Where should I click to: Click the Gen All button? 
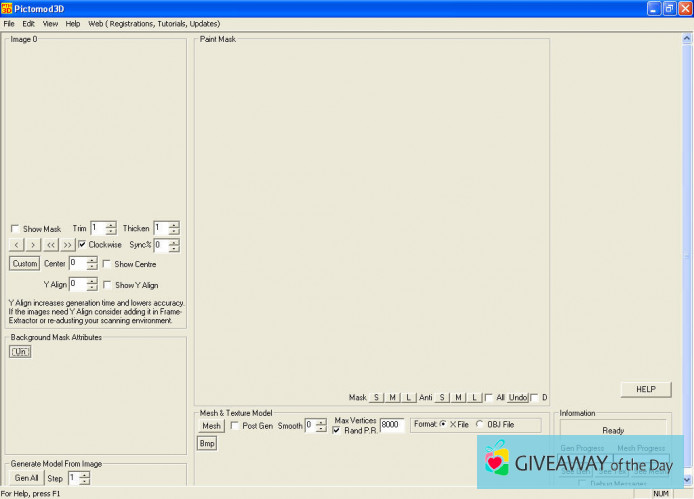click(26, 479)
